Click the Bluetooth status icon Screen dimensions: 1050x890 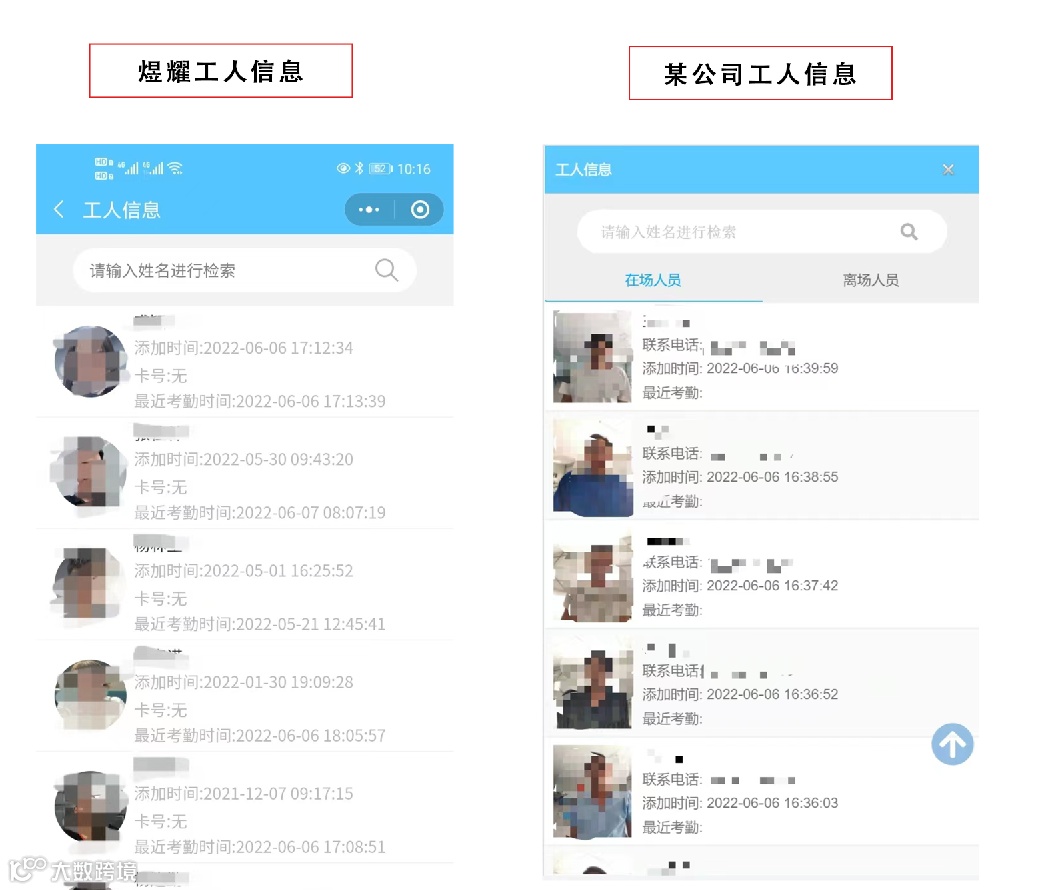(x=360, y=168)
